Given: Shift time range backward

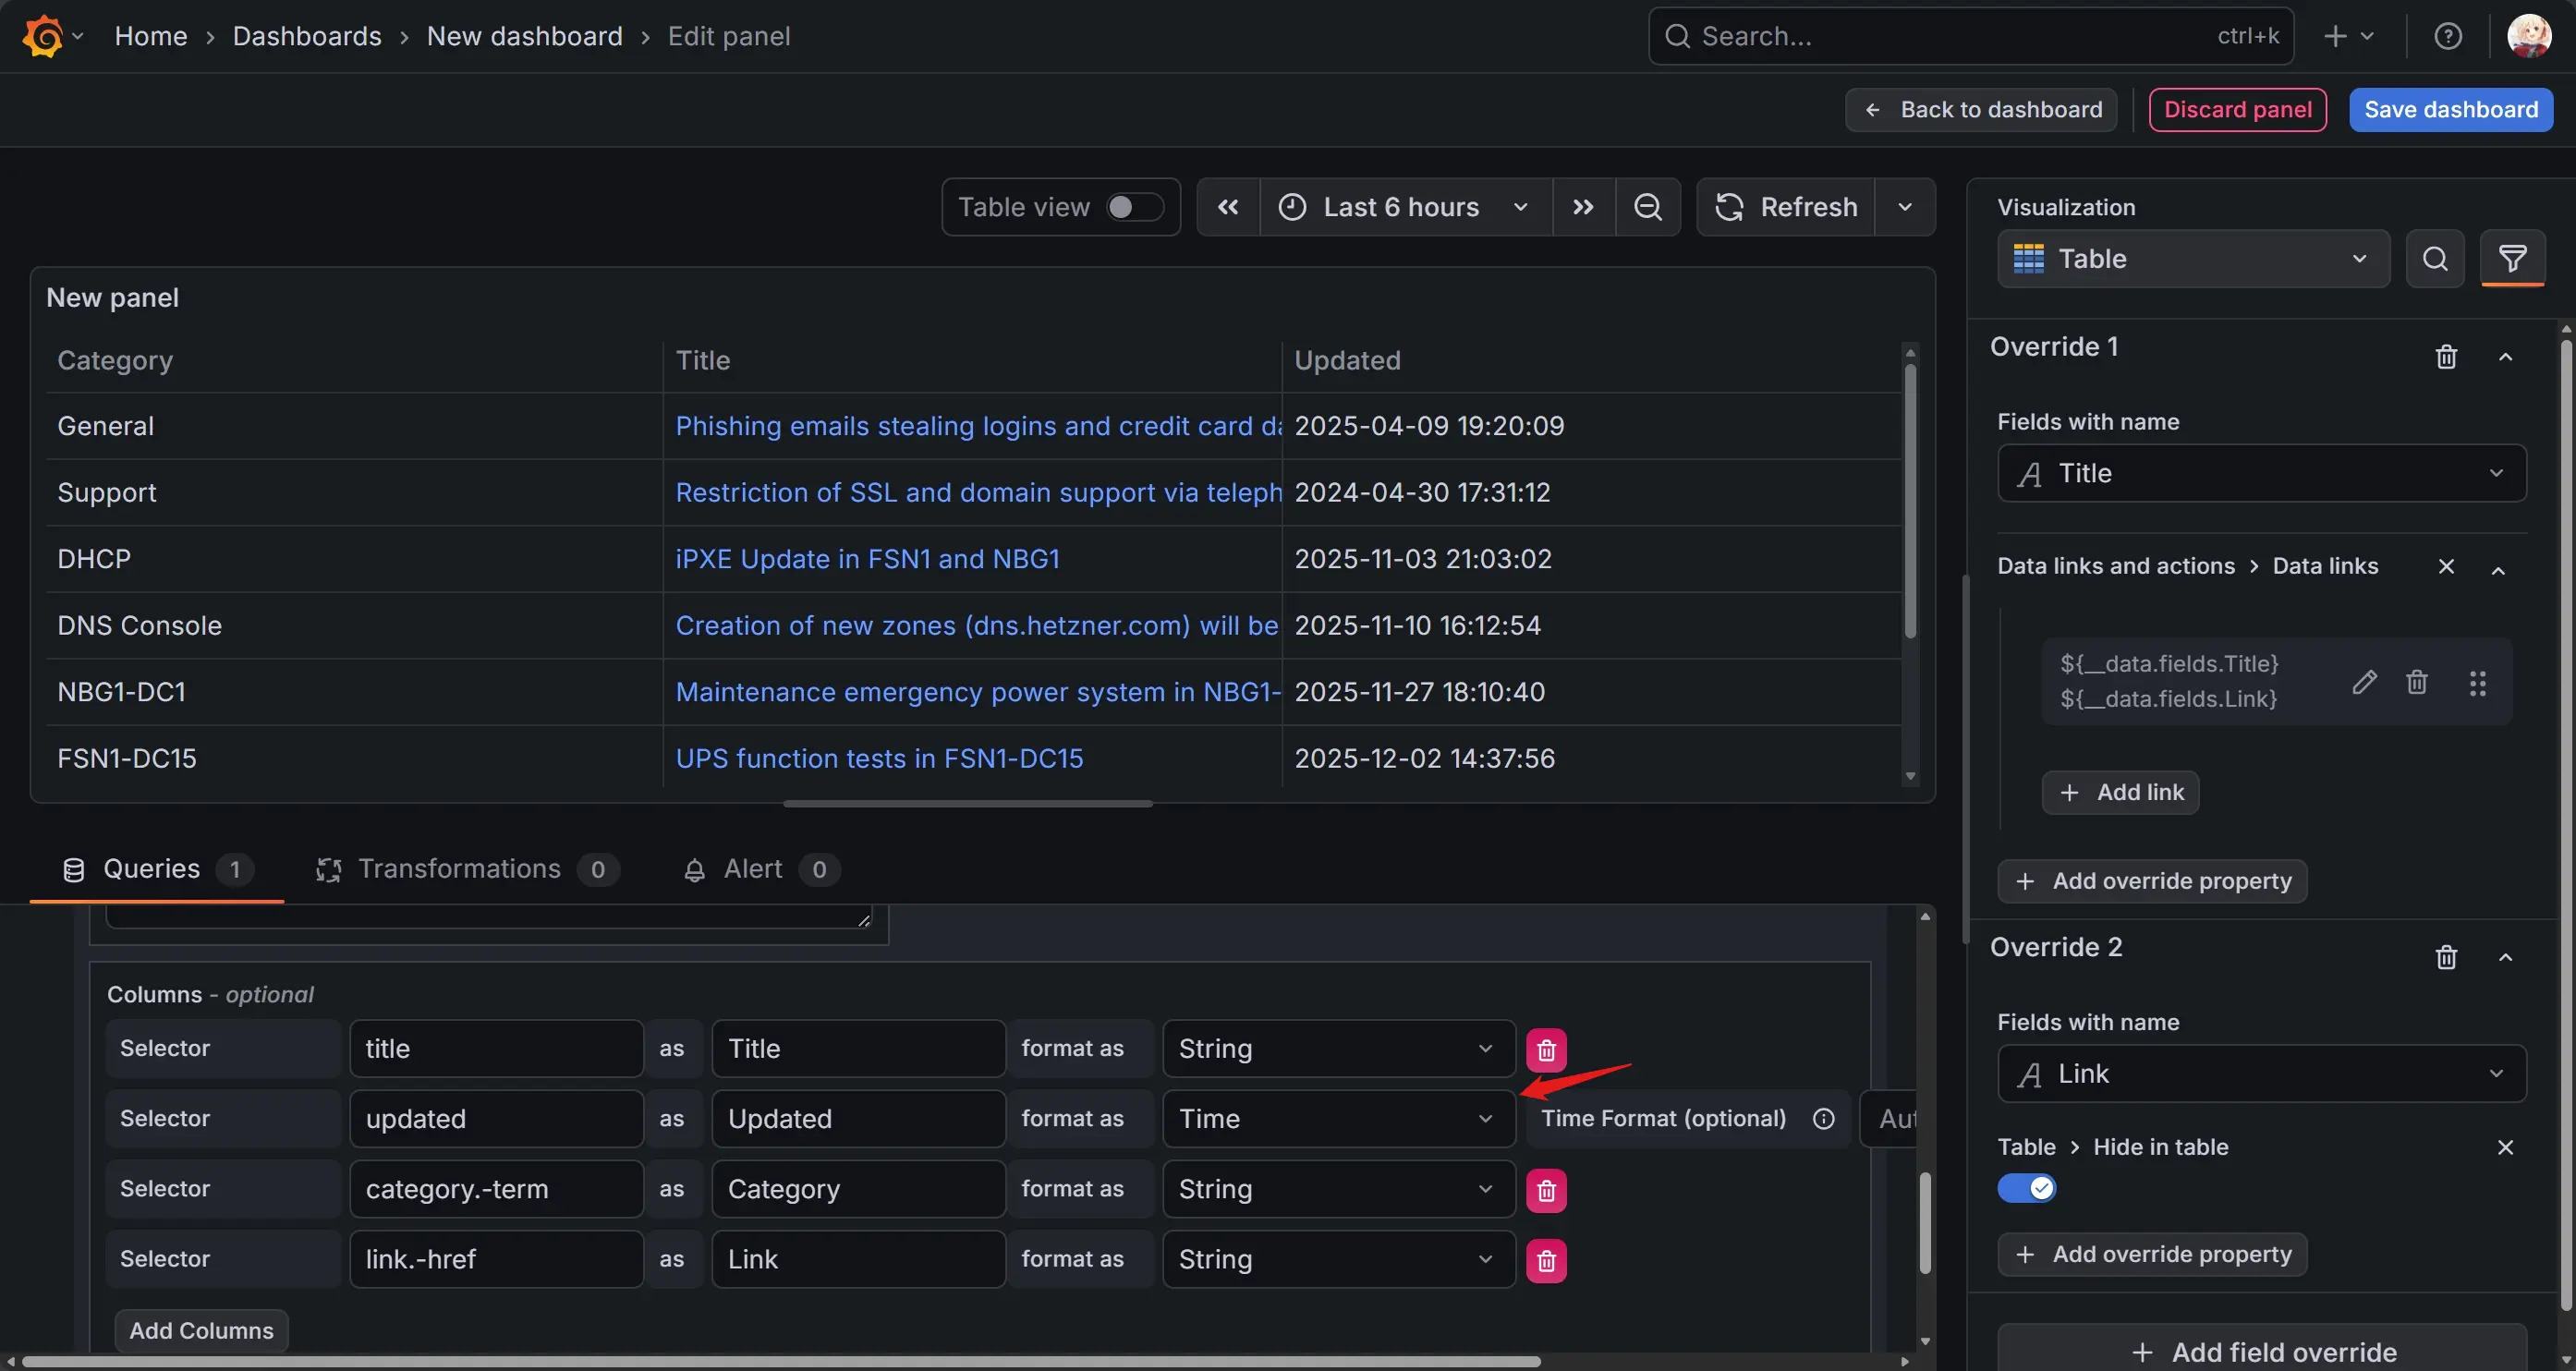Looking at the screenshot, I should [1228, 207].
